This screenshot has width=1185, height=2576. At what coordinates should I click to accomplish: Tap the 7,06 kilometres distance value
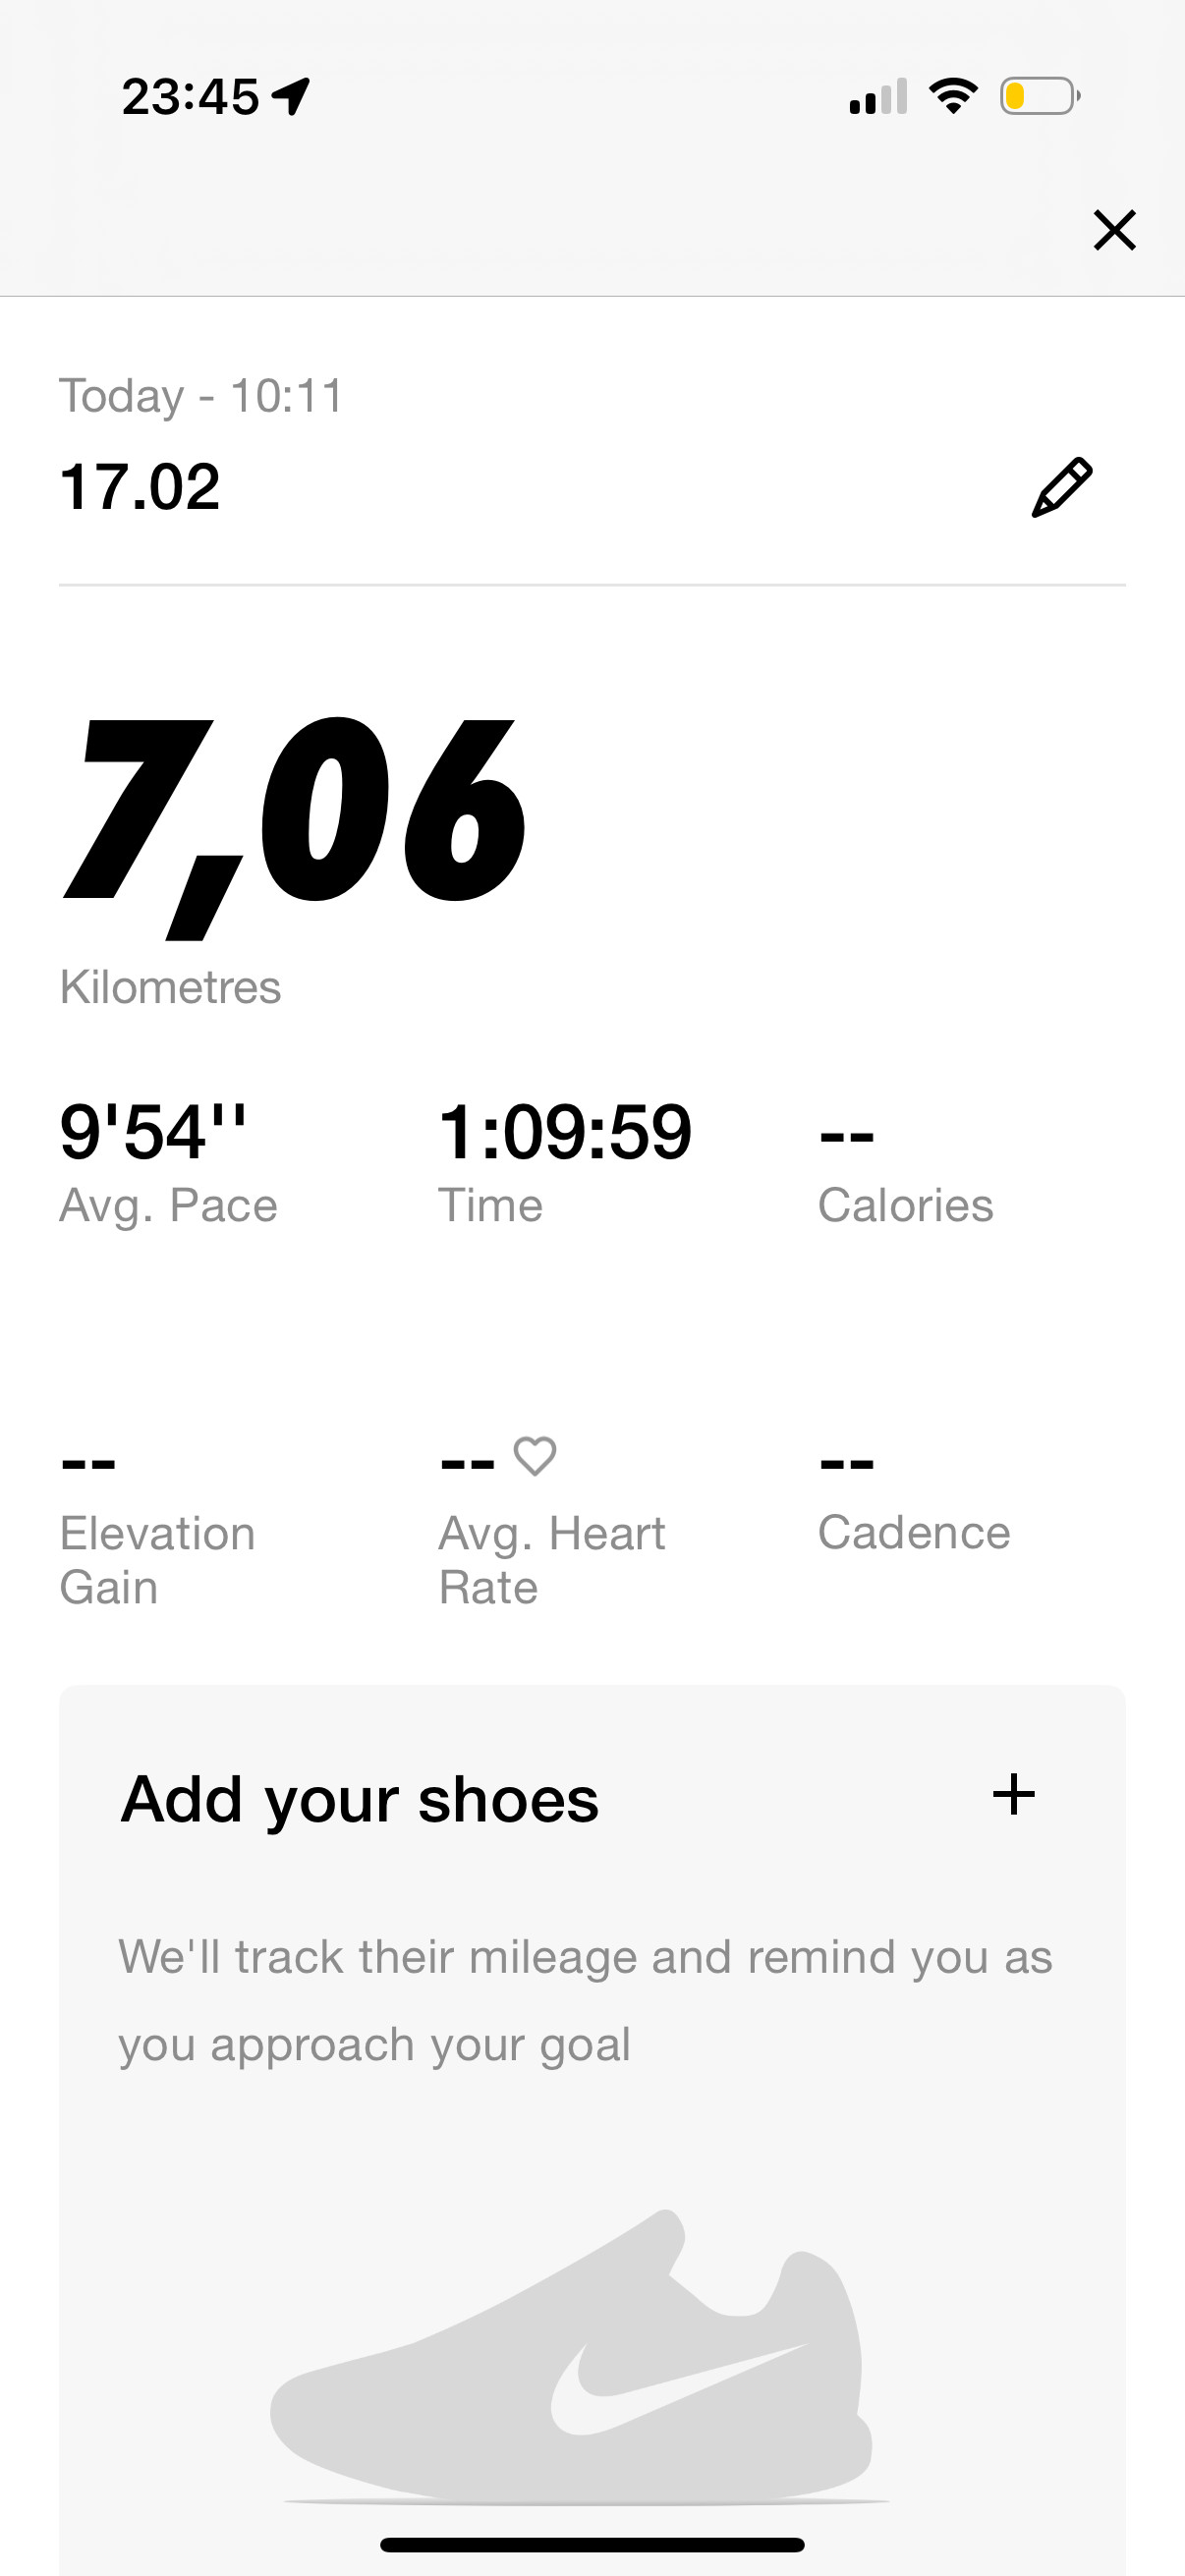294,828
